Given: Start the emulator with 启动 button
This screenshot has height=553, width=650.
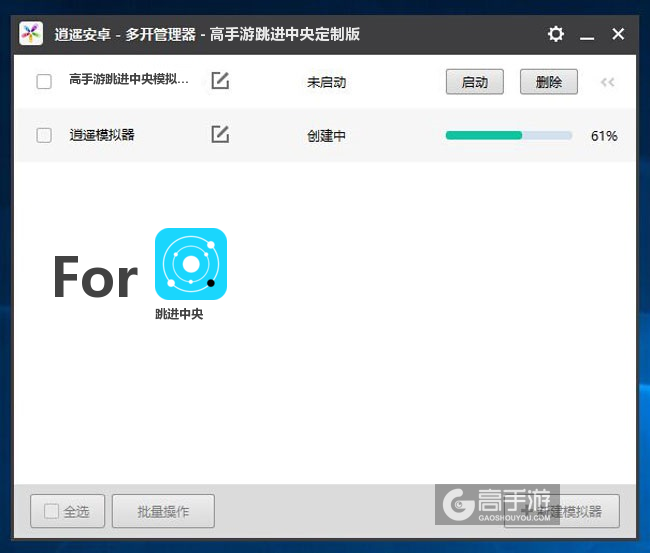Looking at the screenshot, I should click(475, 82).
